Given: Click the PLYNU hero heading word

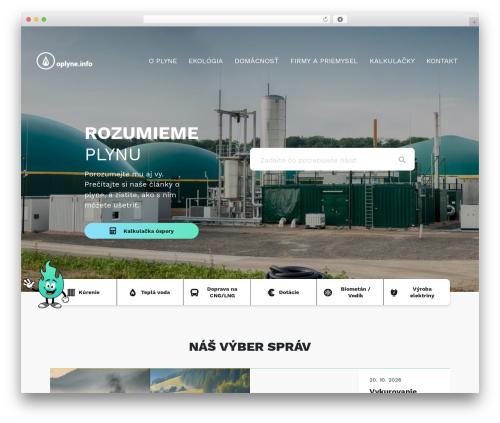Looking at the screenshot, I should 113,154.
